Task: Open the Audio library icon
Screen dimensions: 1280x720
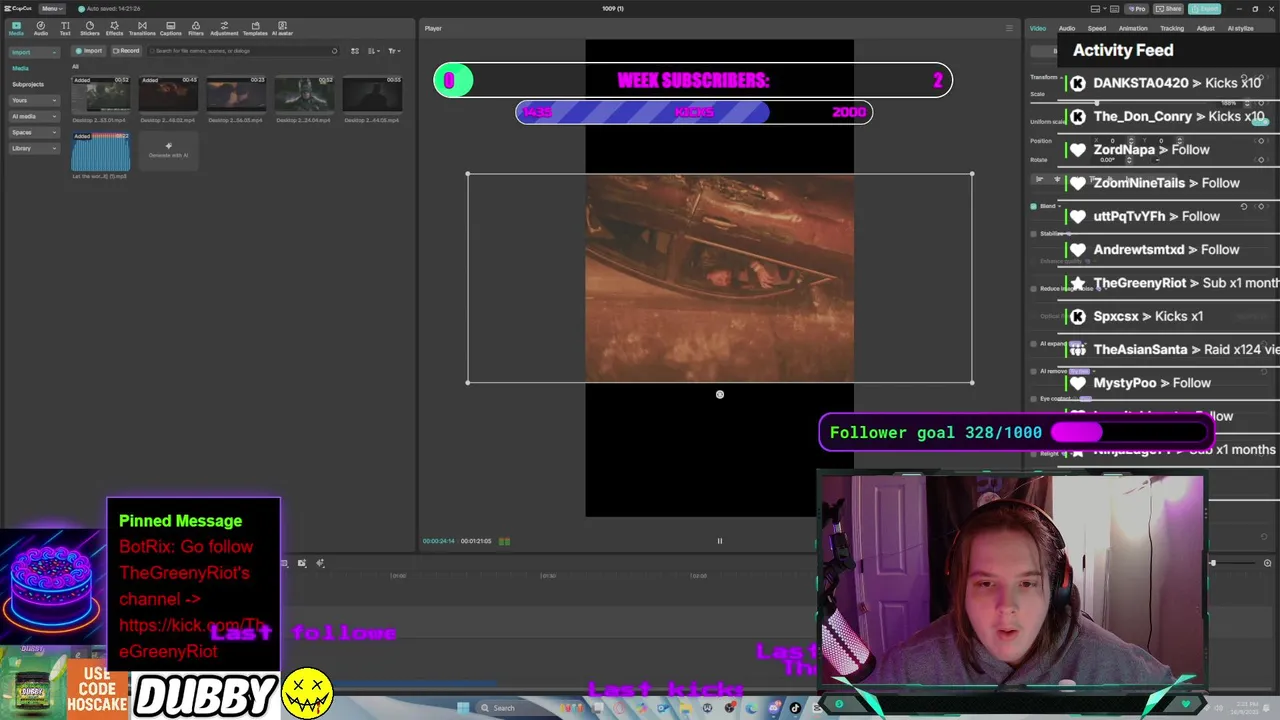Action: tap(41, 28)
